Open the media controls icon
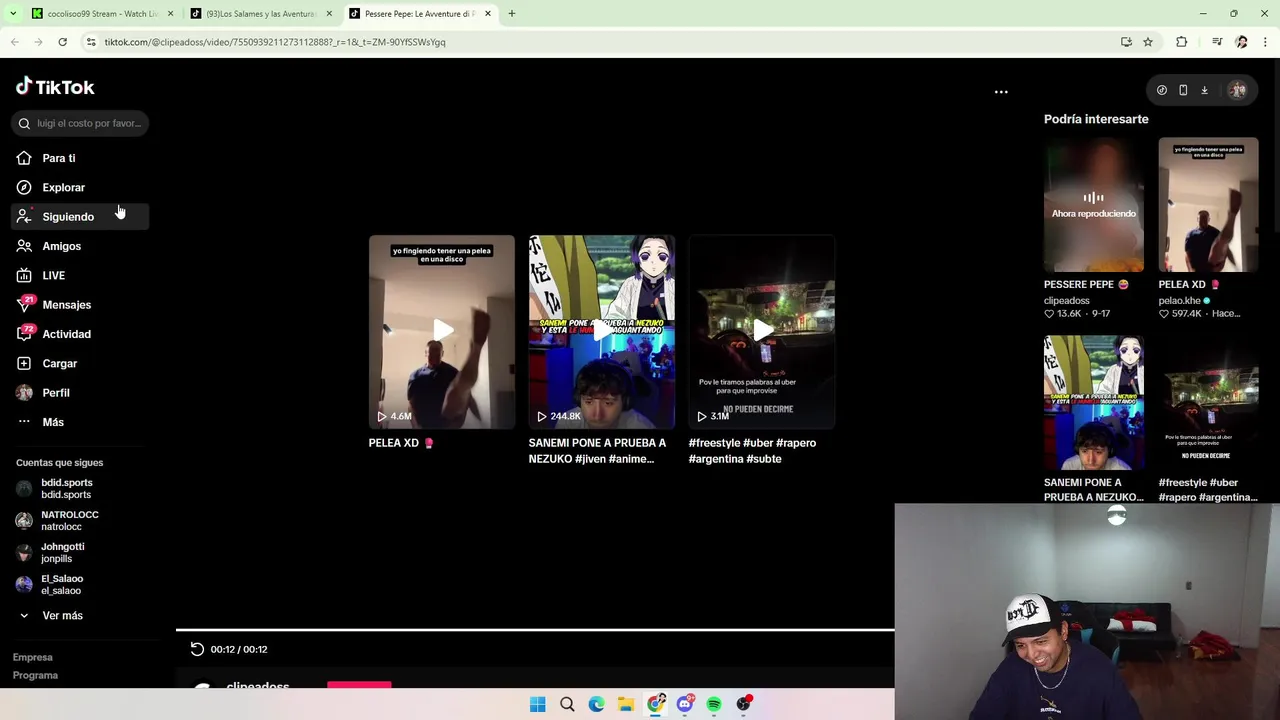1280x720 pixels. click(x=1217, y=42)
